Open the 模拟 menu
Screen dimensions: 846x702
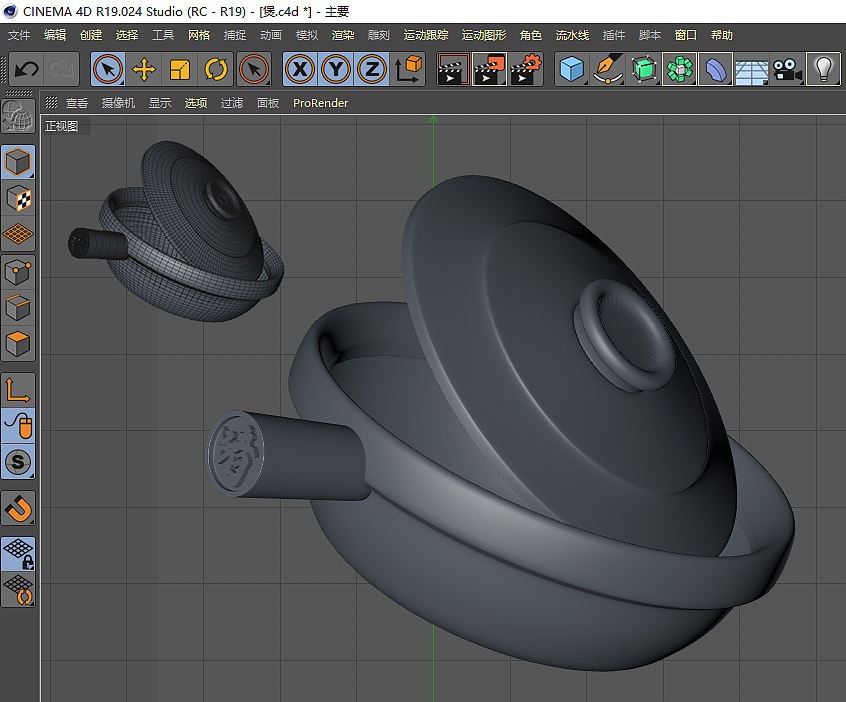[306, 35]
